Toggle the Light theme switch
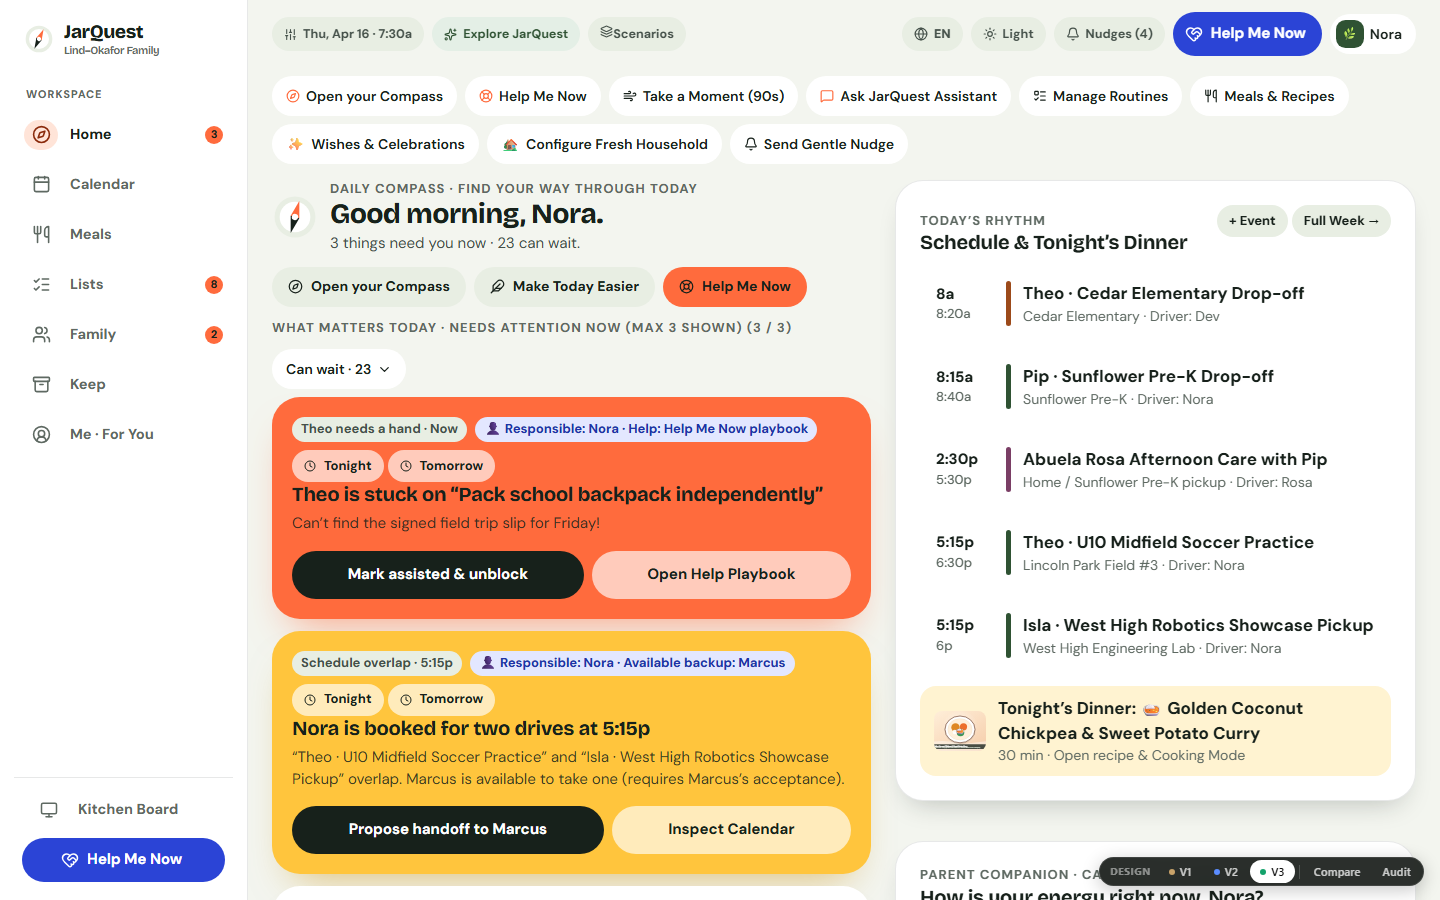The height and width of the screenshot is (900, 1440). coord(1009,34)
